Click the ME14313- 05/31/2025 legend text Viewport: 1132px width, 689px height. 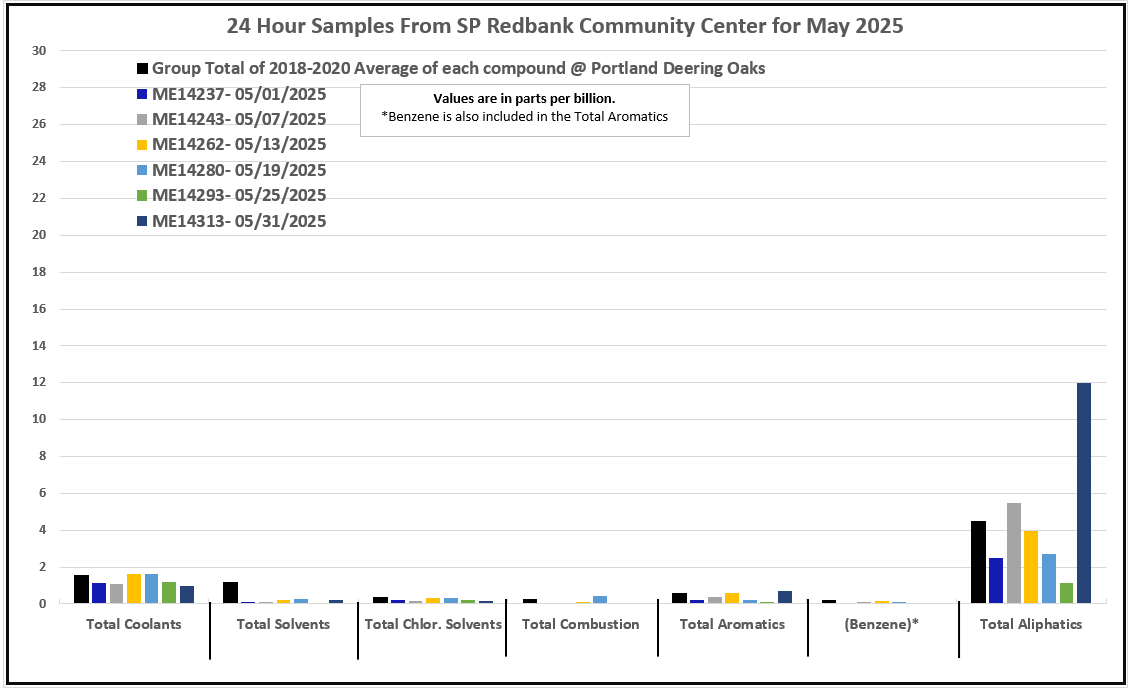[x=239, y=222]
